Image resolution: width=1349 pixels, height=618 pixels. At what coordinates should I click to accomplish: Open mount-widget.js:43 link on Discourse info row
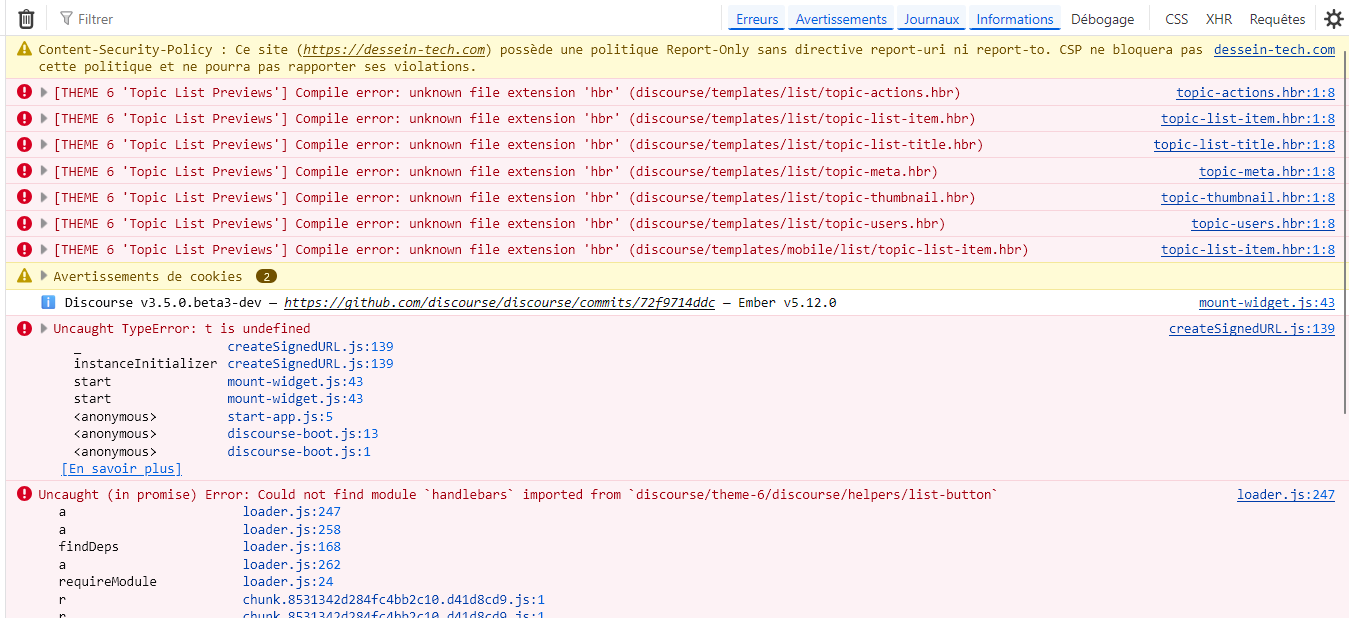pyautogui.click(x=1267, y=302)
